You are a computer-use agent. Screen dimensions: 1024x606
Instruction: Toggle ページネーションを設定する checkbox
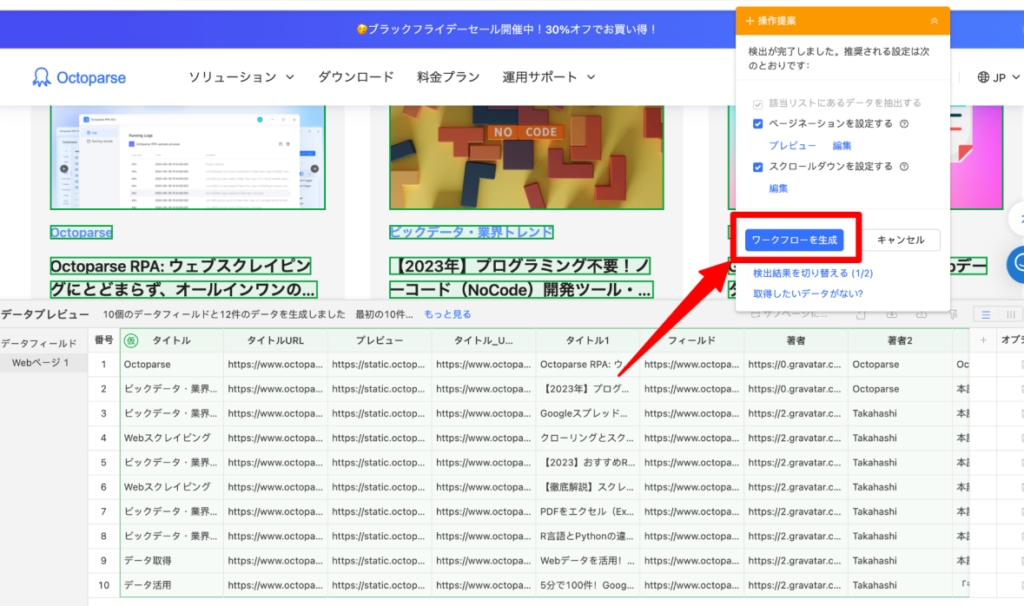pyautogui.click(x=758, y=124)
